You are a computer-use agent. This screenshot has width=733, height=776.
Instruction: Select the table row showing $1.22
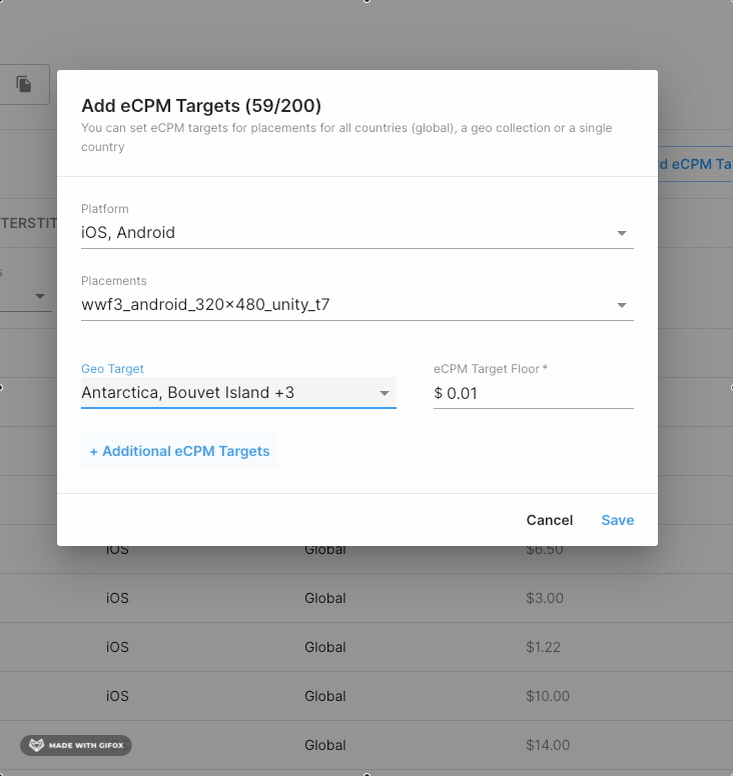pos(366,647)
